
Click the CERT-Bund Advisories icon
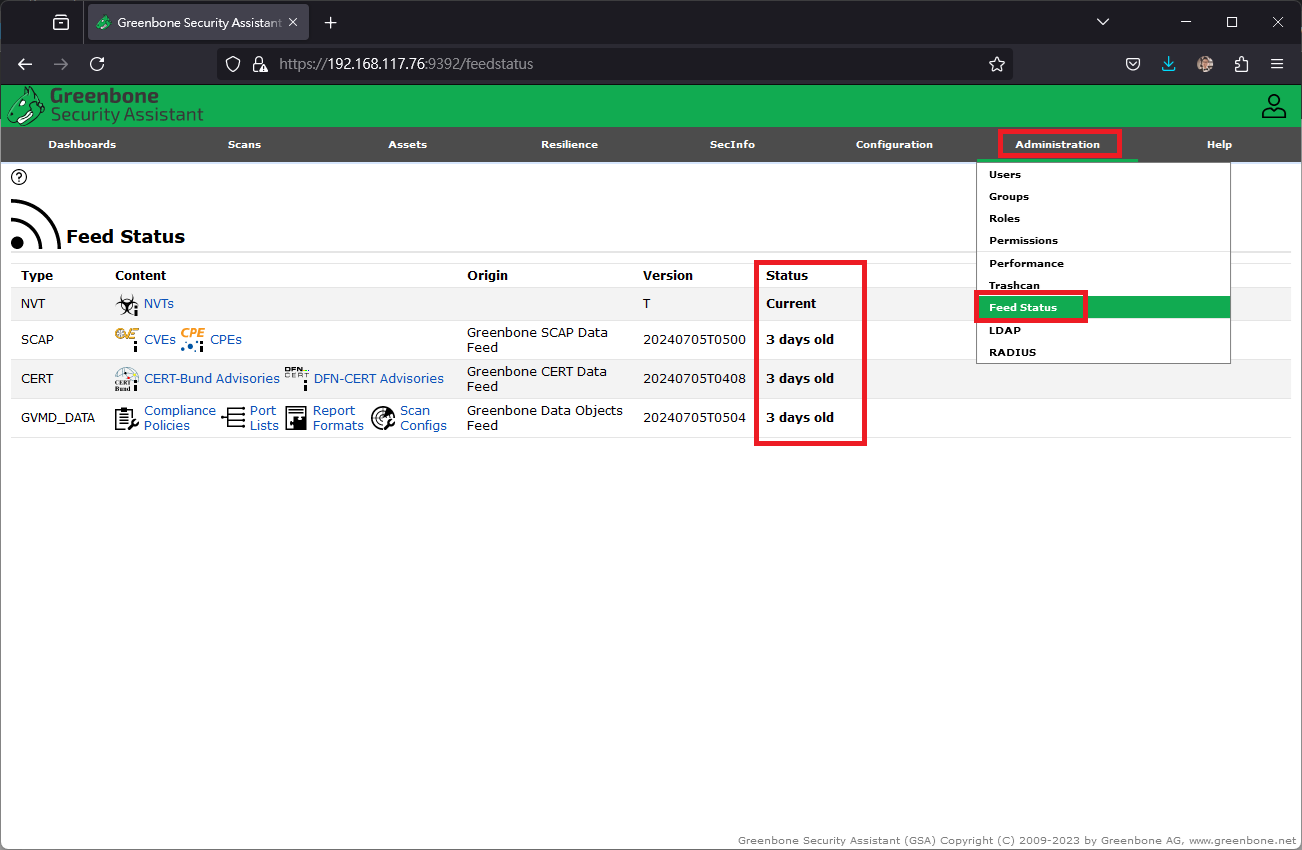127,379
